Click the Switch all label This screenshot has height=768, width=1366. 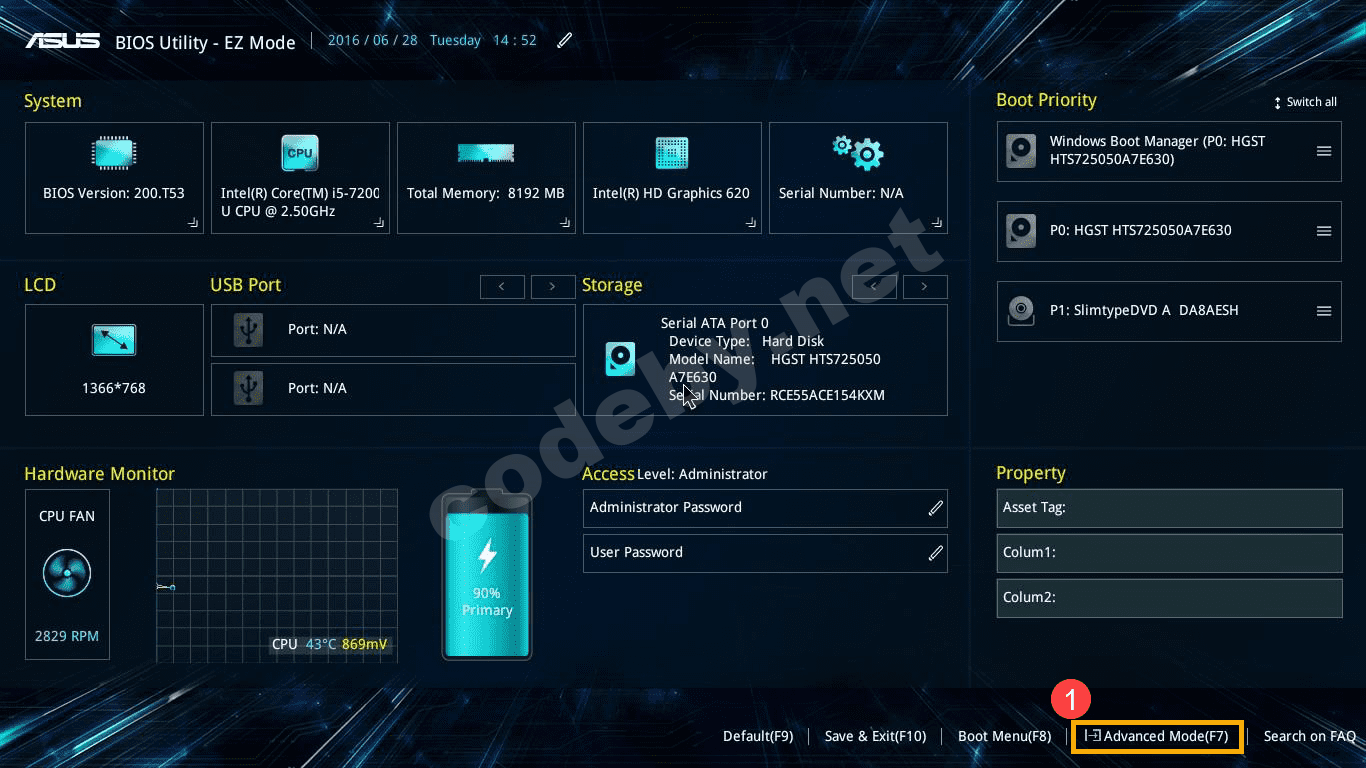tap(1312, 102)
